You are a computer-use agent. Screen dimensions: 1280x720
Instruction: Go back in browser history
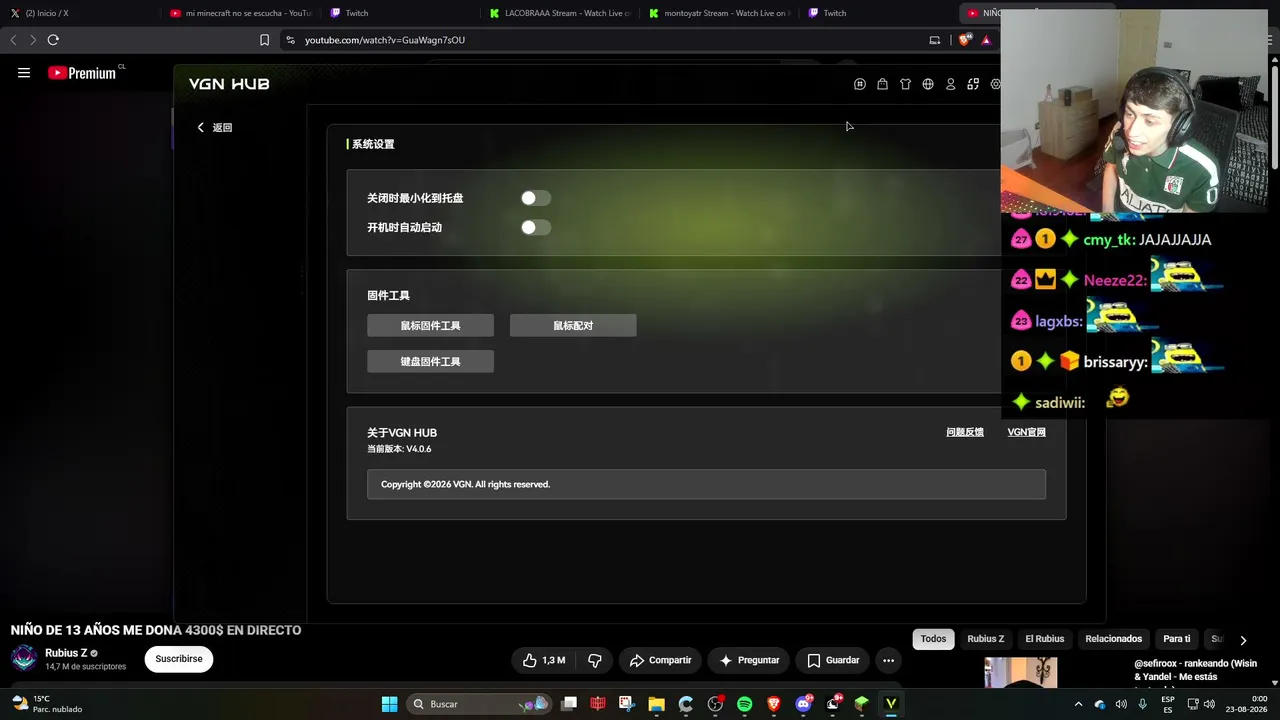[x=13, y=40]
